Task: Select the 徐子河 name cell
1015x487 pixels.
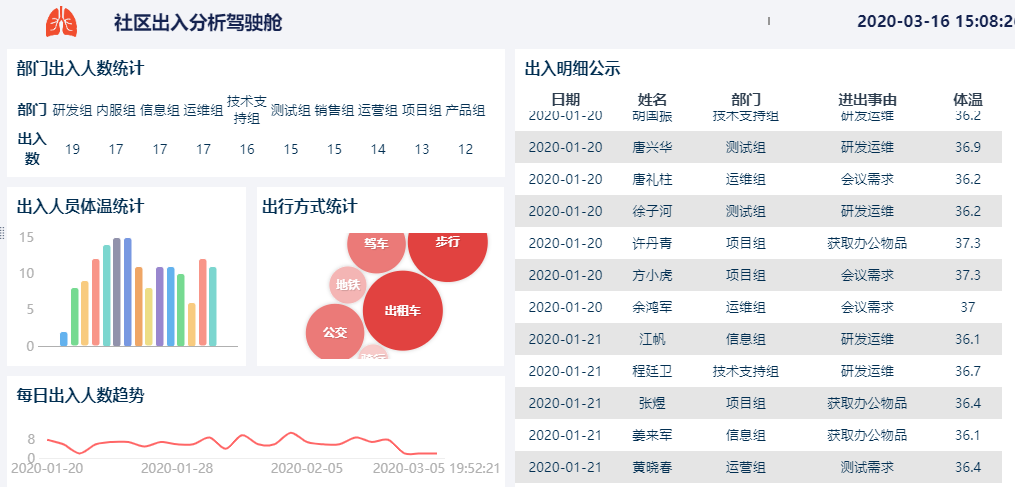Action: [652, 211]
